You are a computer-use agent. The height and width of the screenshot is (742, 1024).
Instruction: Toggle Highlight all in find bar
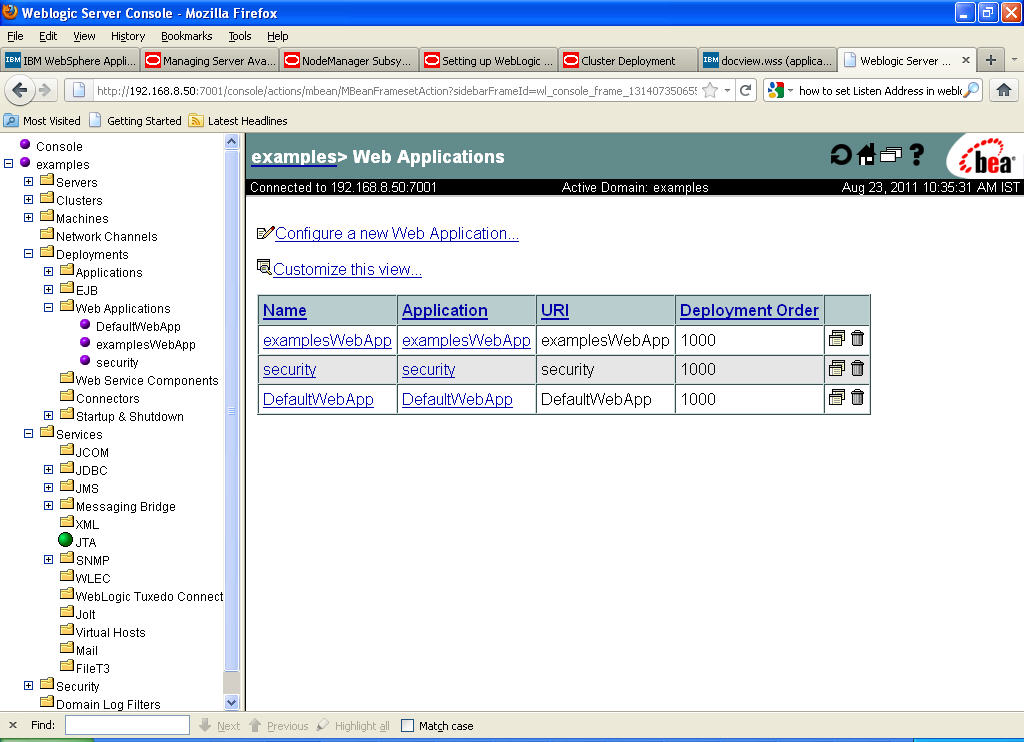tap(353, 726)
